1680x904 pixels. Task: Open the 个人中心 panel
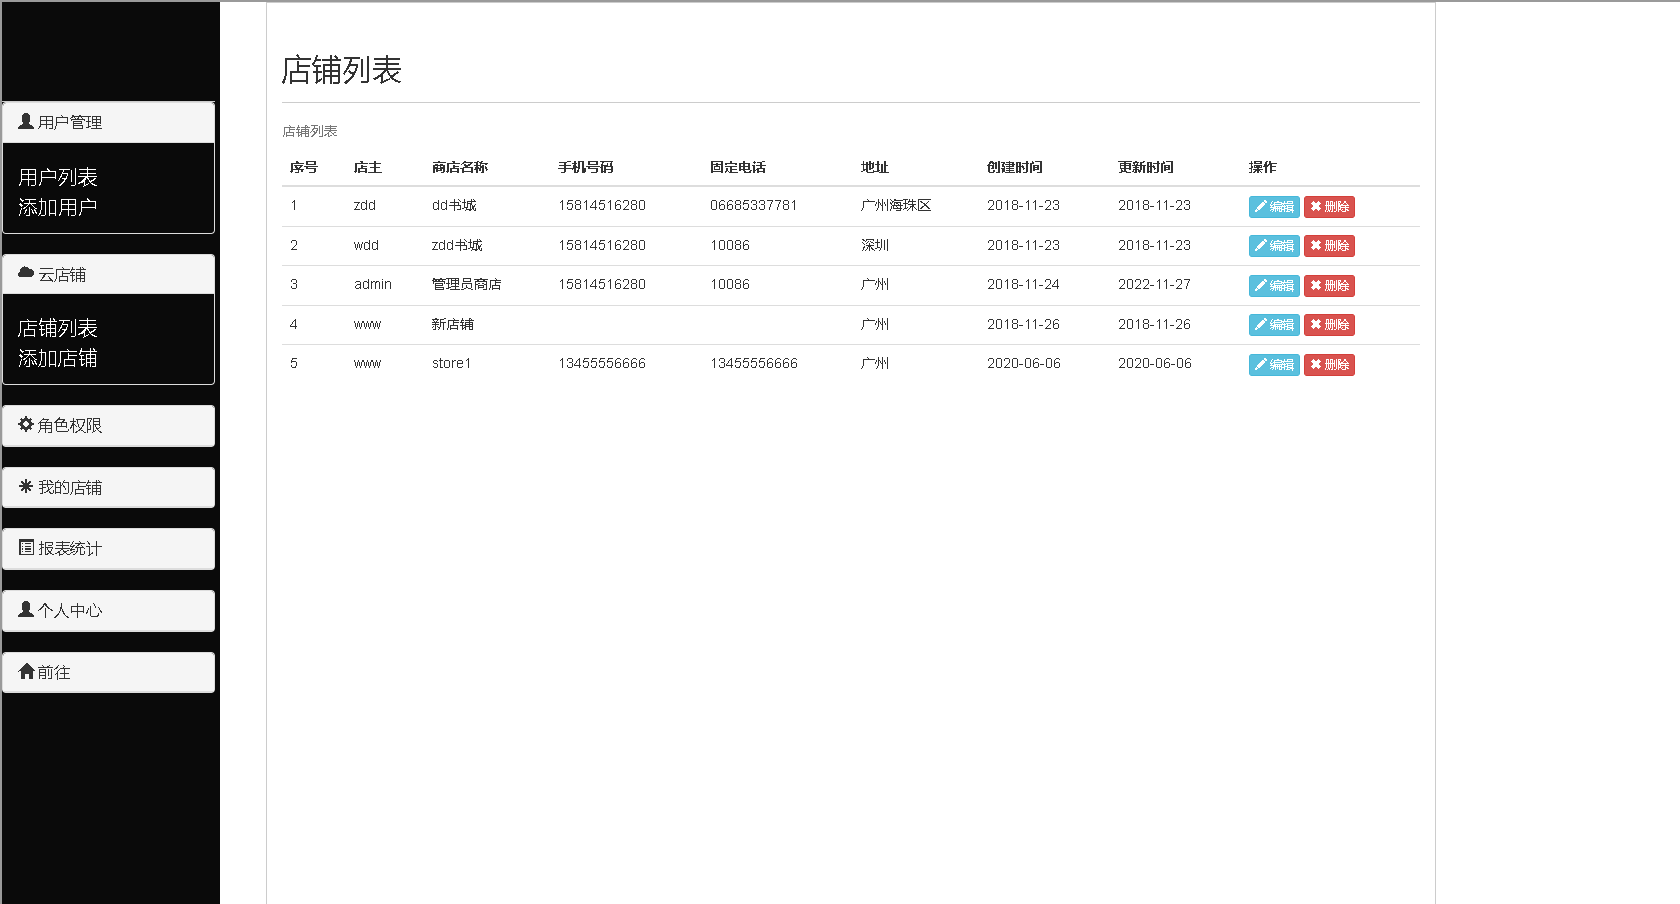pyautogui.click(x=108, y=611)
